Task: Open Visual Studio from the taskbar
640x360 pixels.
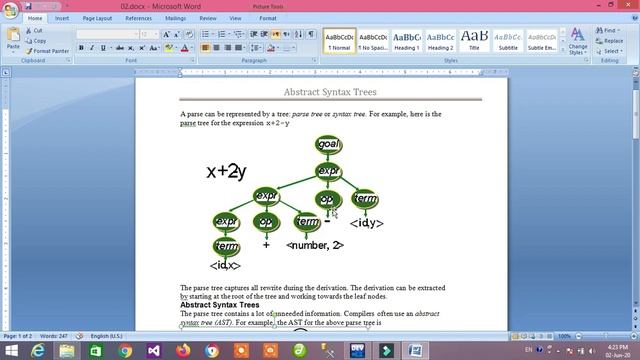Action: tap(154, 351)
